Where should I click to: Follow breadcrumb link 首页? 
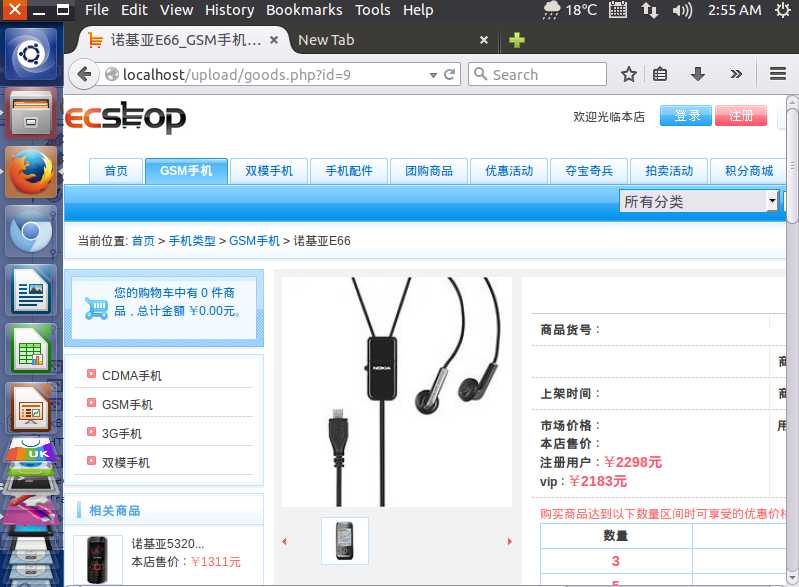pos(143,241)
